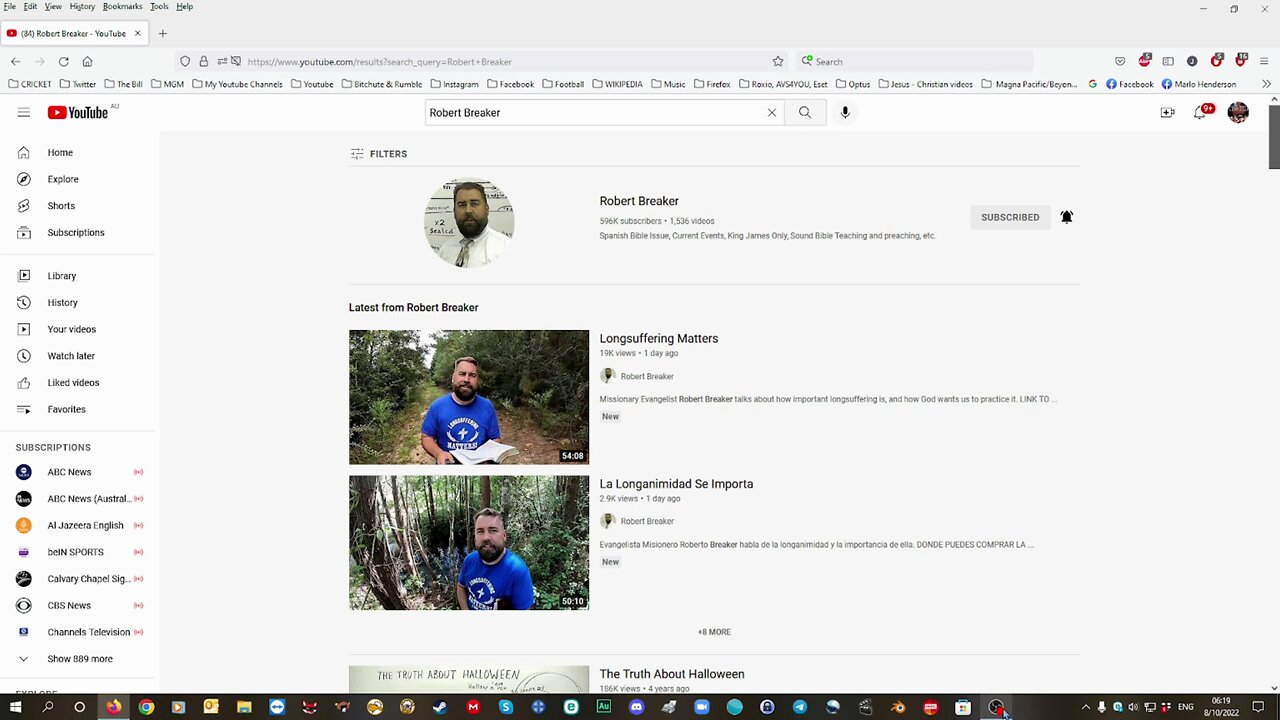The image size is (1280, 720).
Task: Show hidden system tray icons
Action: [1086, 707]
